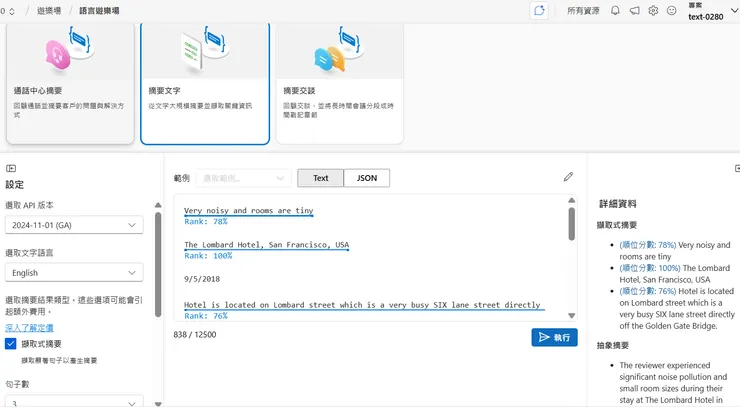Click the '(順位分數: 76%)' score in details
Screen dimensions: 740x409
pos(648,291)
